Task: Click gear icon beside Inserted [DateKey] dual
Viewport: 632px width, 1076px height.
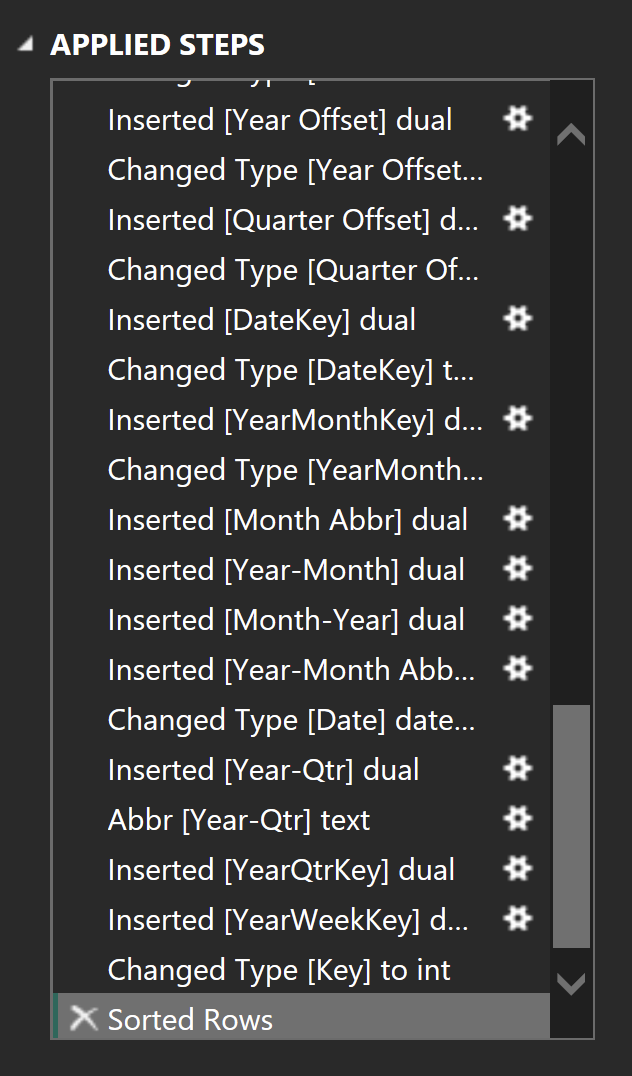Action: pos(517,319)
